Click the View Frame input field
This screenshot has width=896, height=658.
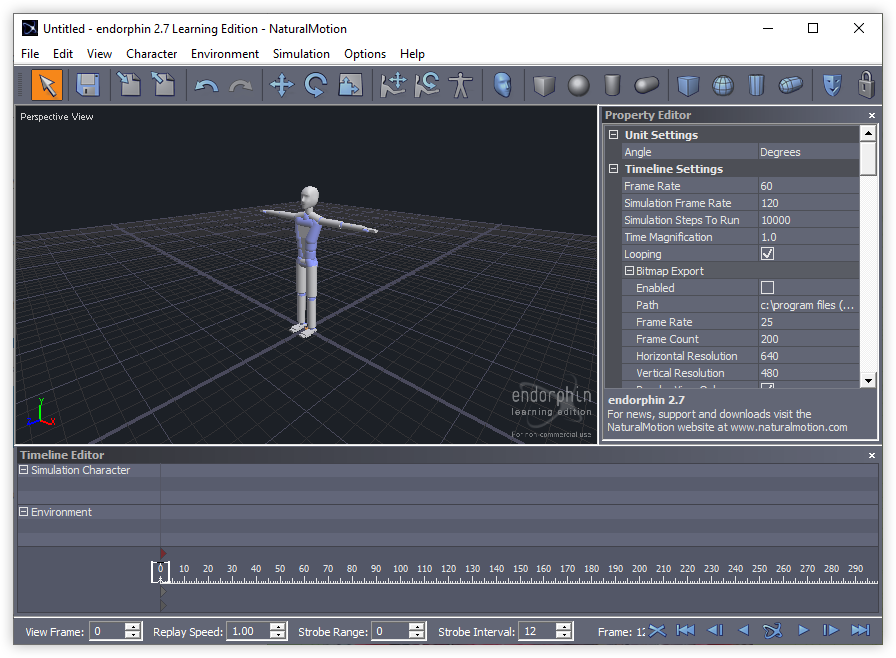click(107, 631)
